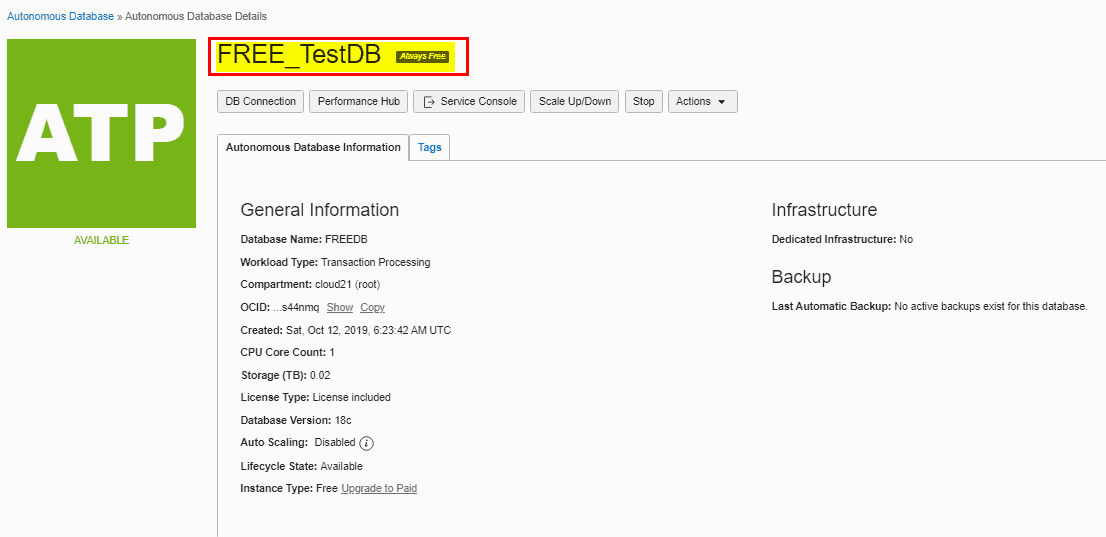Show the full OCID value

pos(340,308)
